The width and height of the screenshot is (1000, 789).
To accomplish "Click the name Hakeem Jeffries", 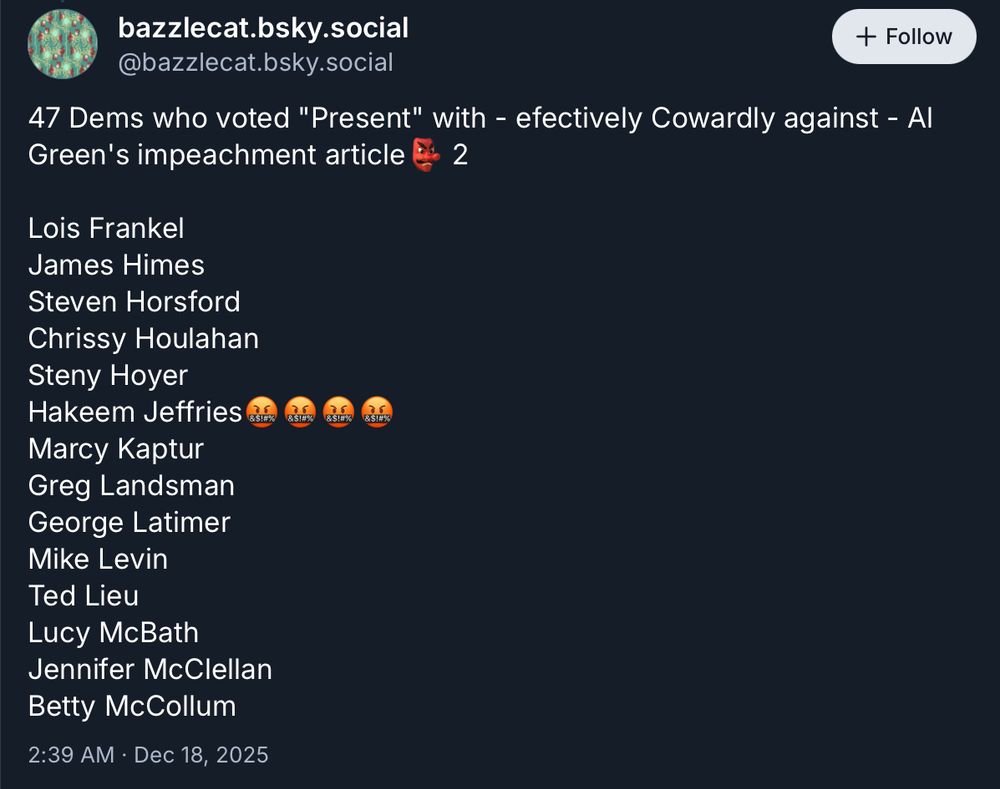I will pyautogui.click(x=135, y=412).
